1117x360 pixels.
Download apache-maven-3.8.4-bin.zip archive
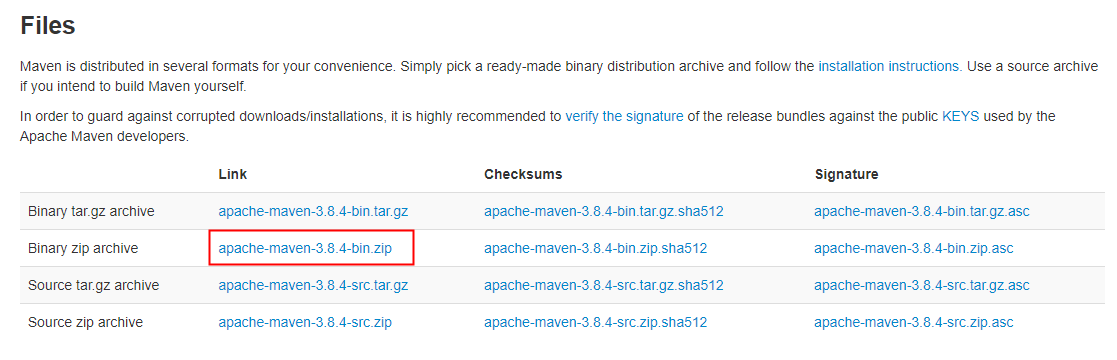click(x=305, y=249)
